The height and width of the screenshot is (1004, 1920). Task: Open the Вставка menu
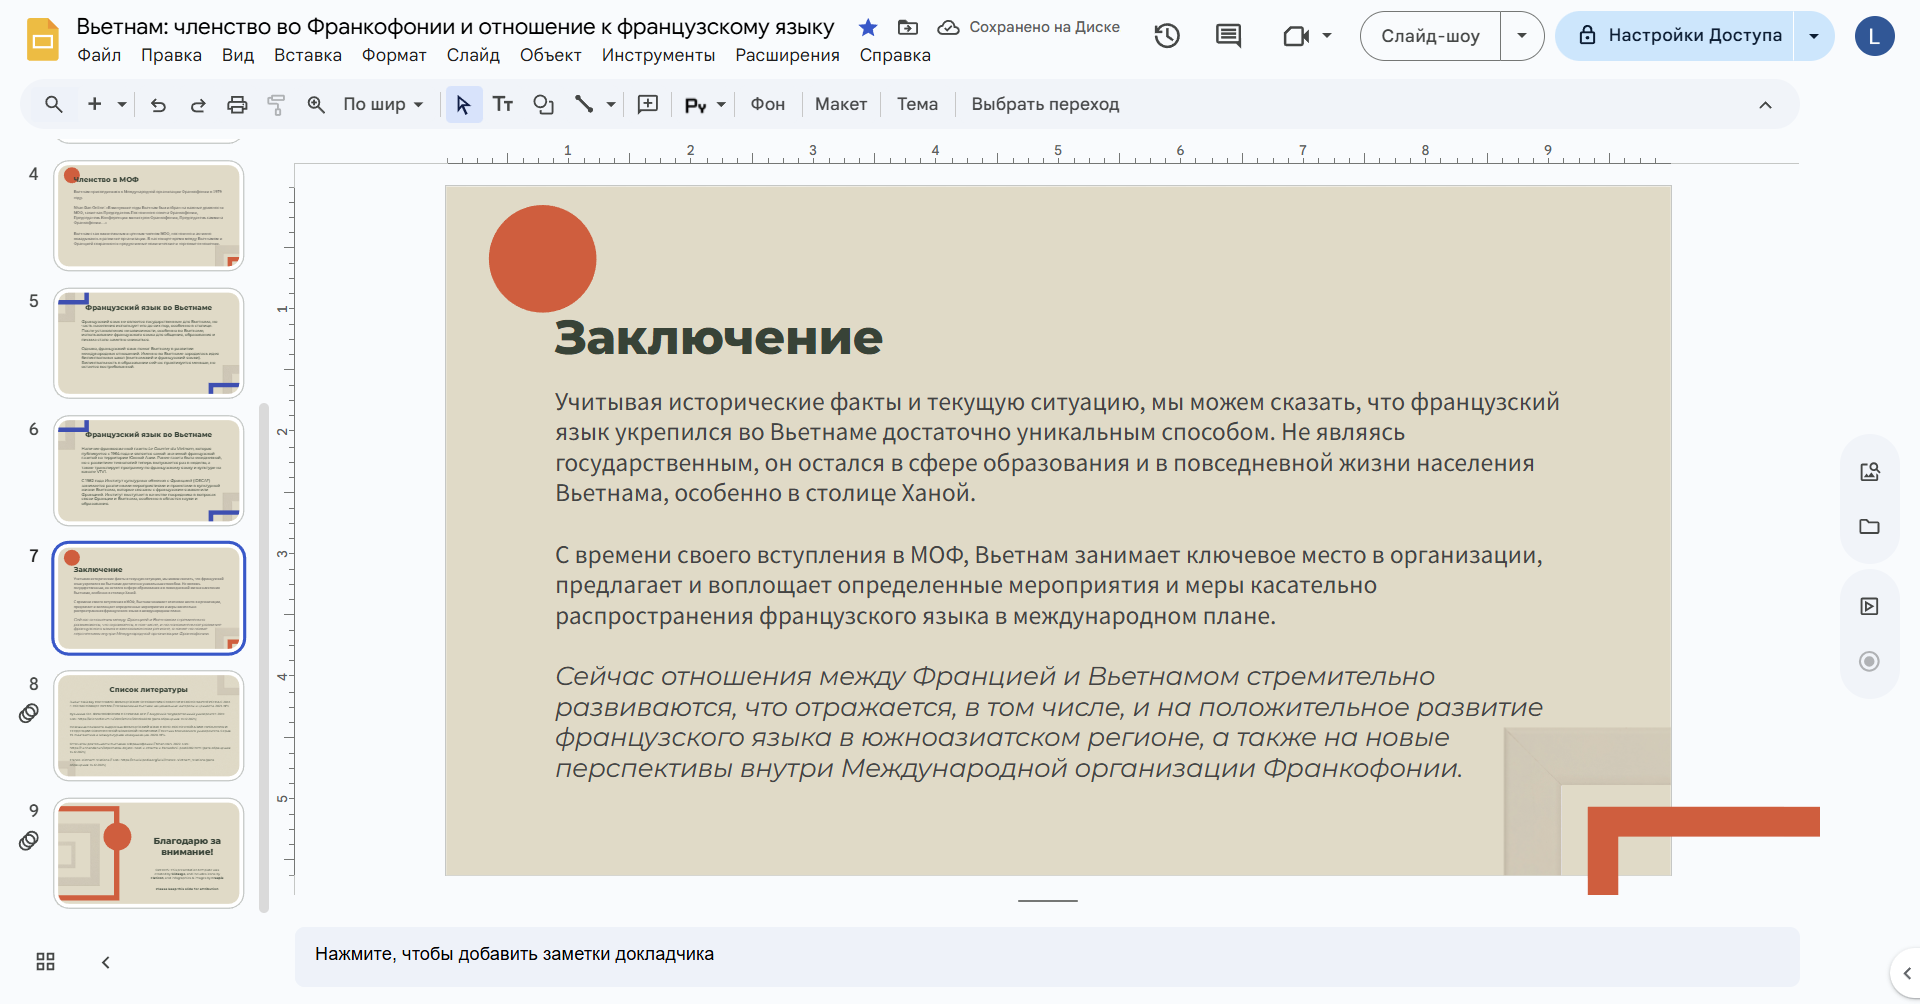pyautogui.click(x=307, y=55)
